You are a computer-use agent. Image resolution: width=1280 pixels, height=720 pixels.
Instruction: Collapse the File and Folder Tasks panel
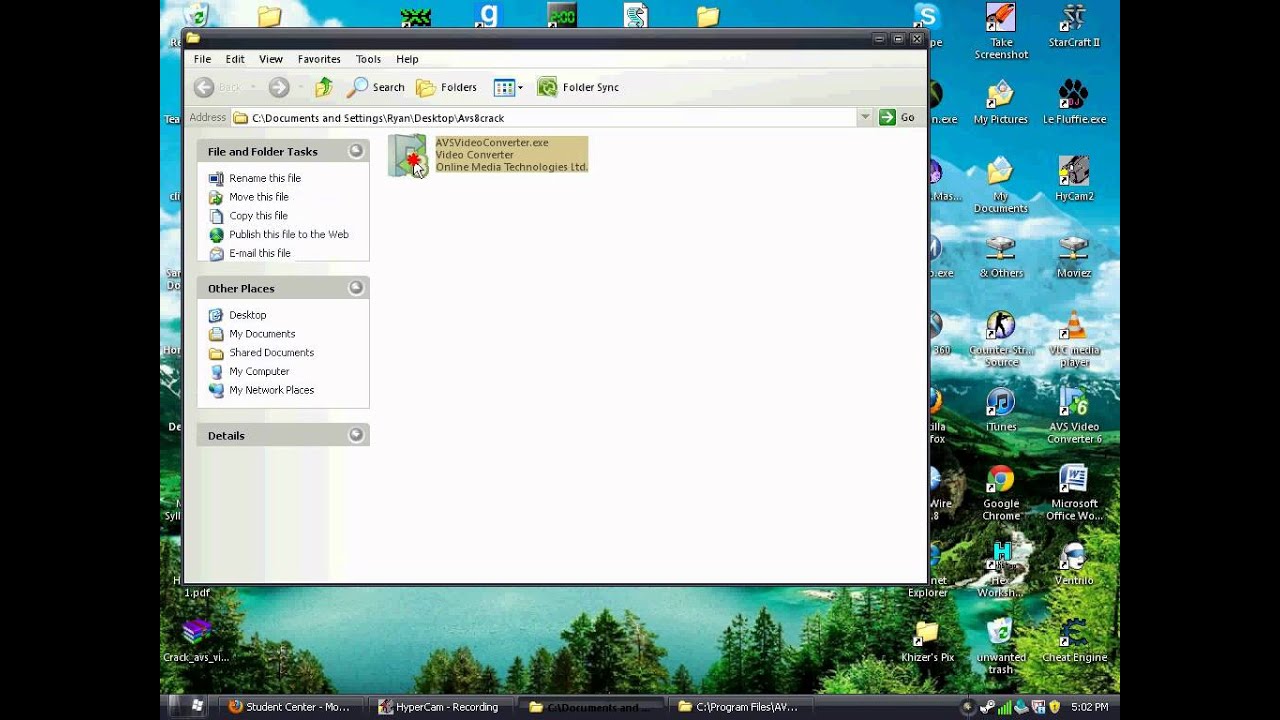click(356, 151)
